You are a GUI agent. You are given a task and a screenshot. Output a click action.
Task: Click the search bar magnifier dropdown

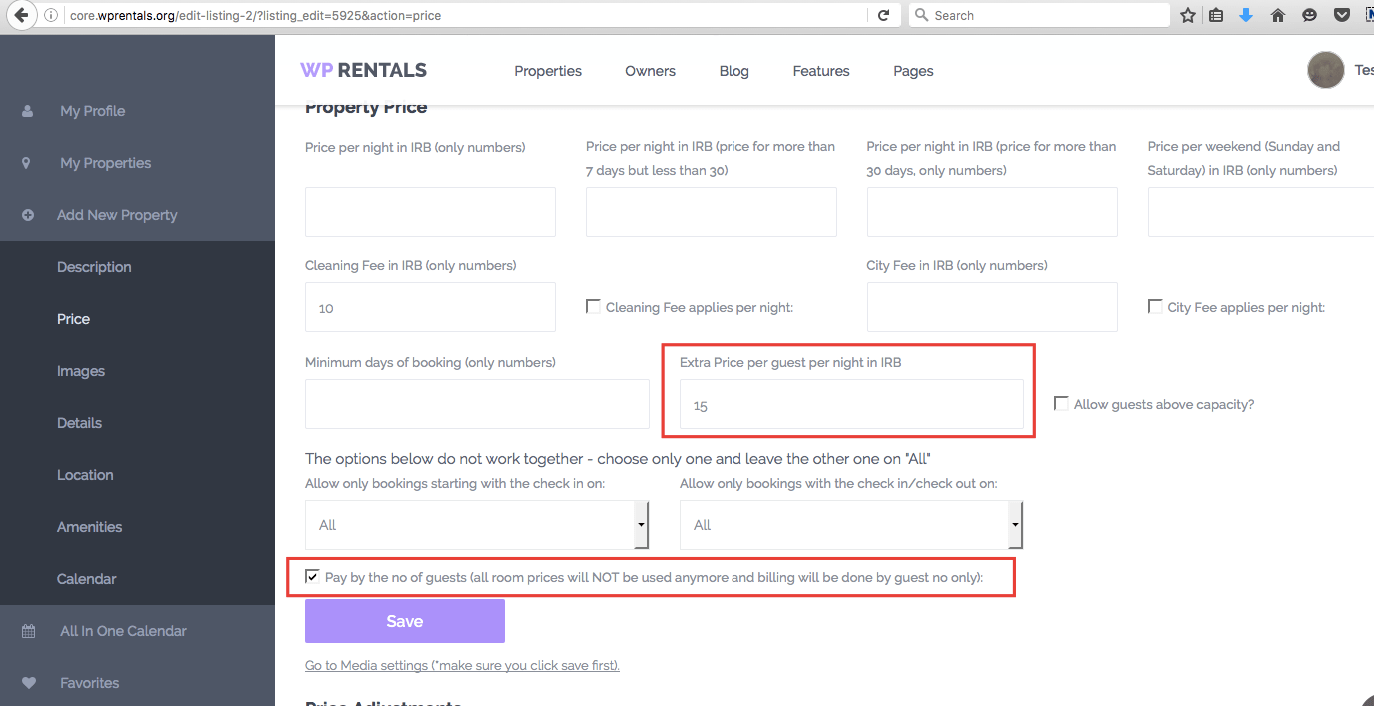tap(921, 15)
